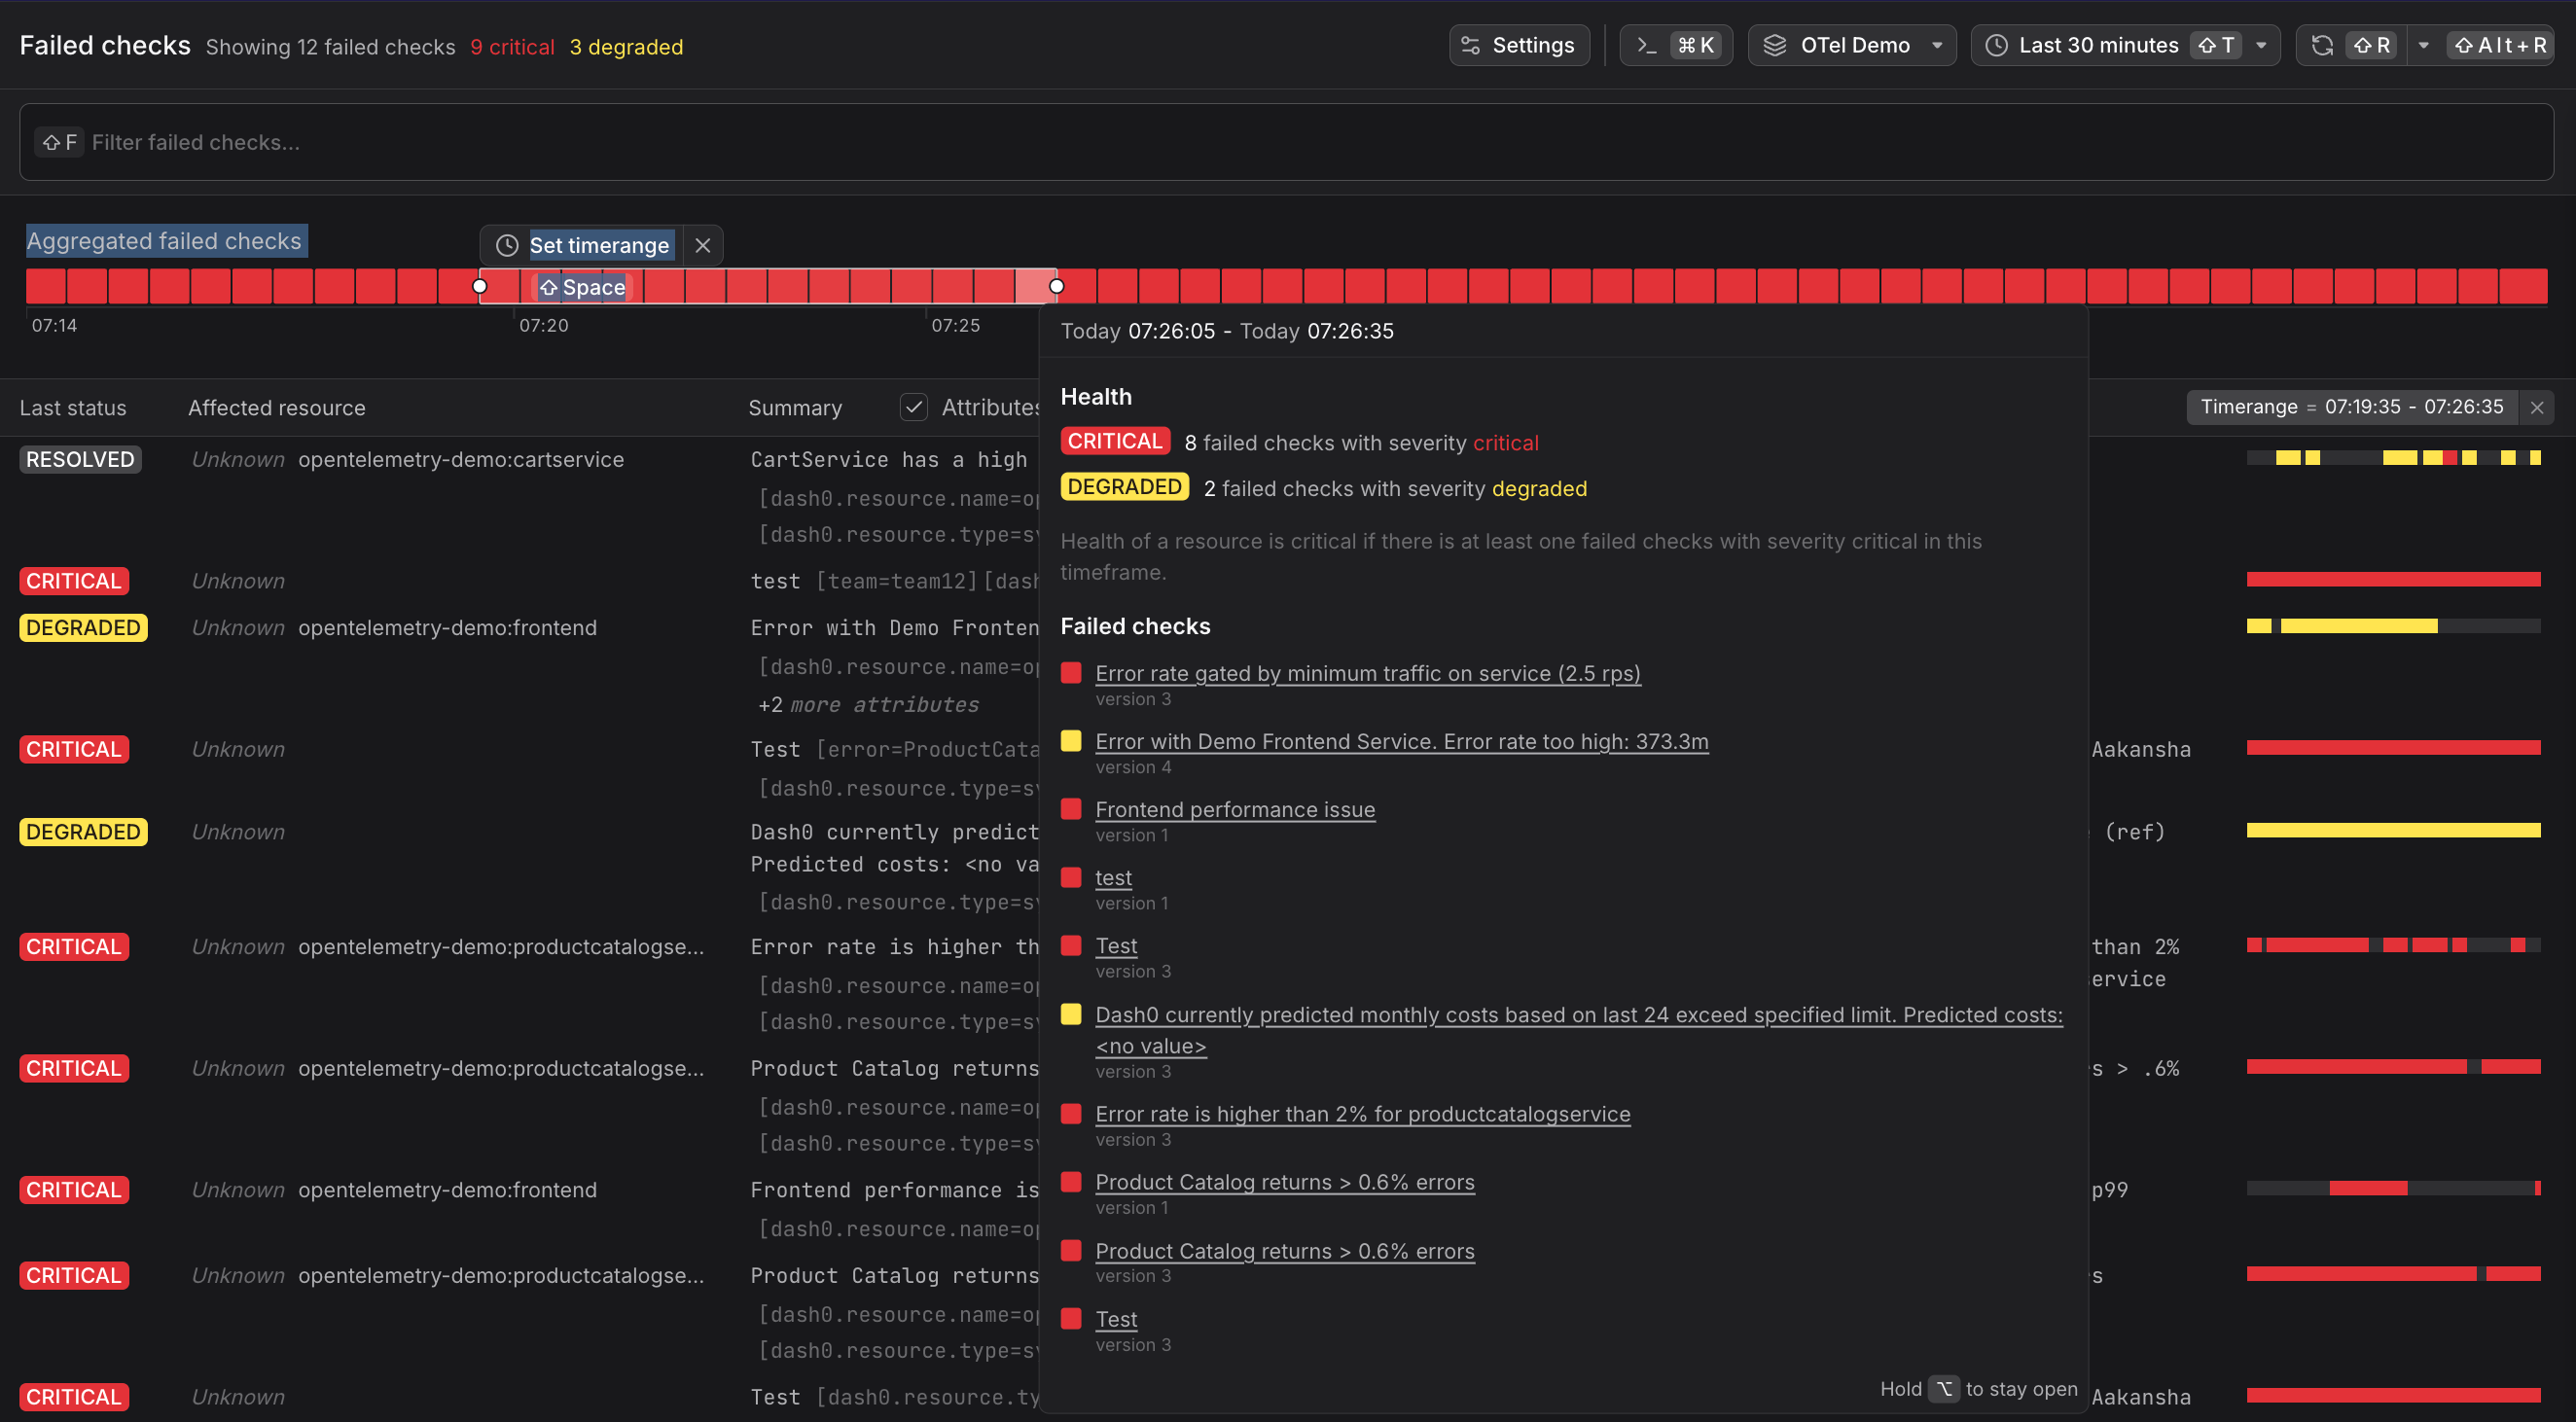This screenshot has height=1422, width=2576.
Task: Click the RESOLVED status badge for cartservice
Action: point(80,459)
